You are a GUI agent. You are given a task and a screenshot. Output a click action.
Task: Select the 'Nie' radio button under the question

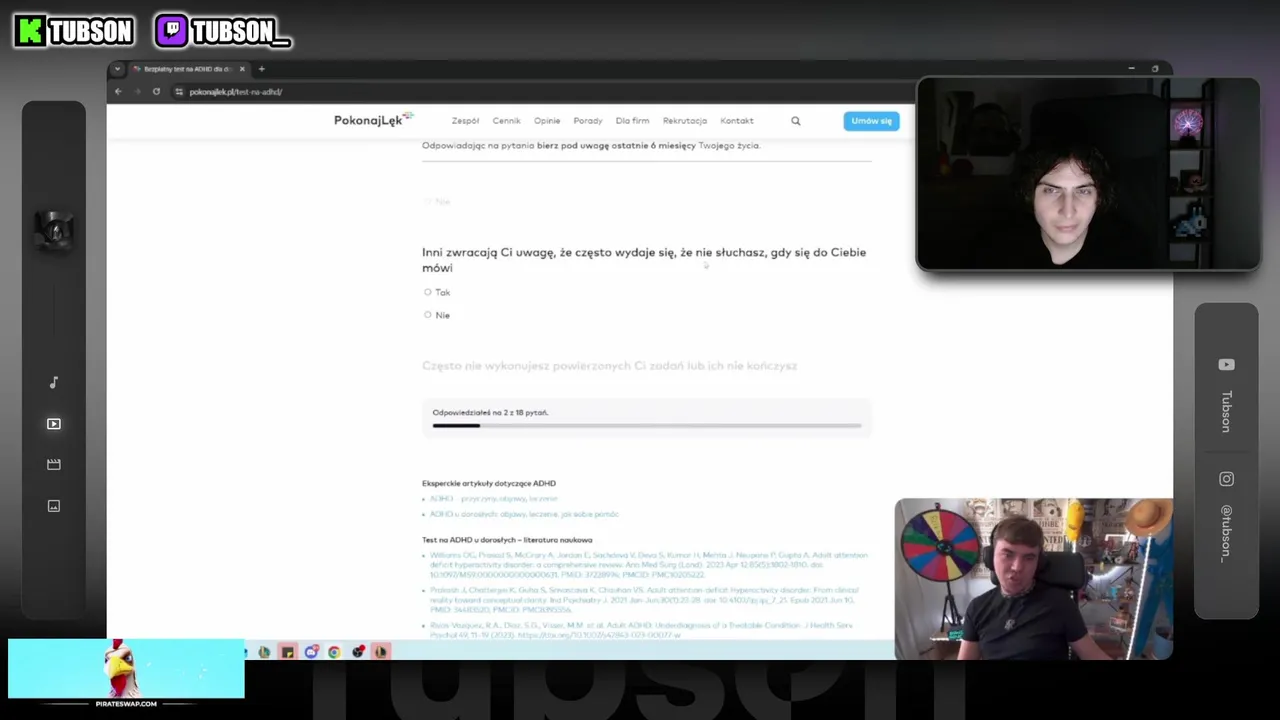click(x=428, y=315)
